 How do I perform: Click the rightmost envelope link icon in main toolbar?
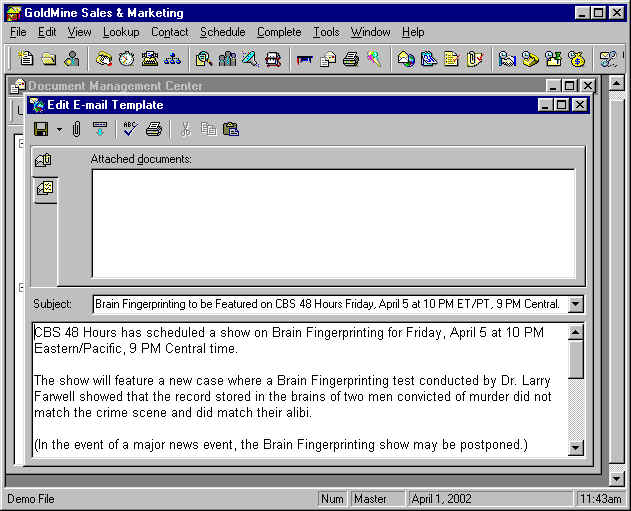pos(608,59)
